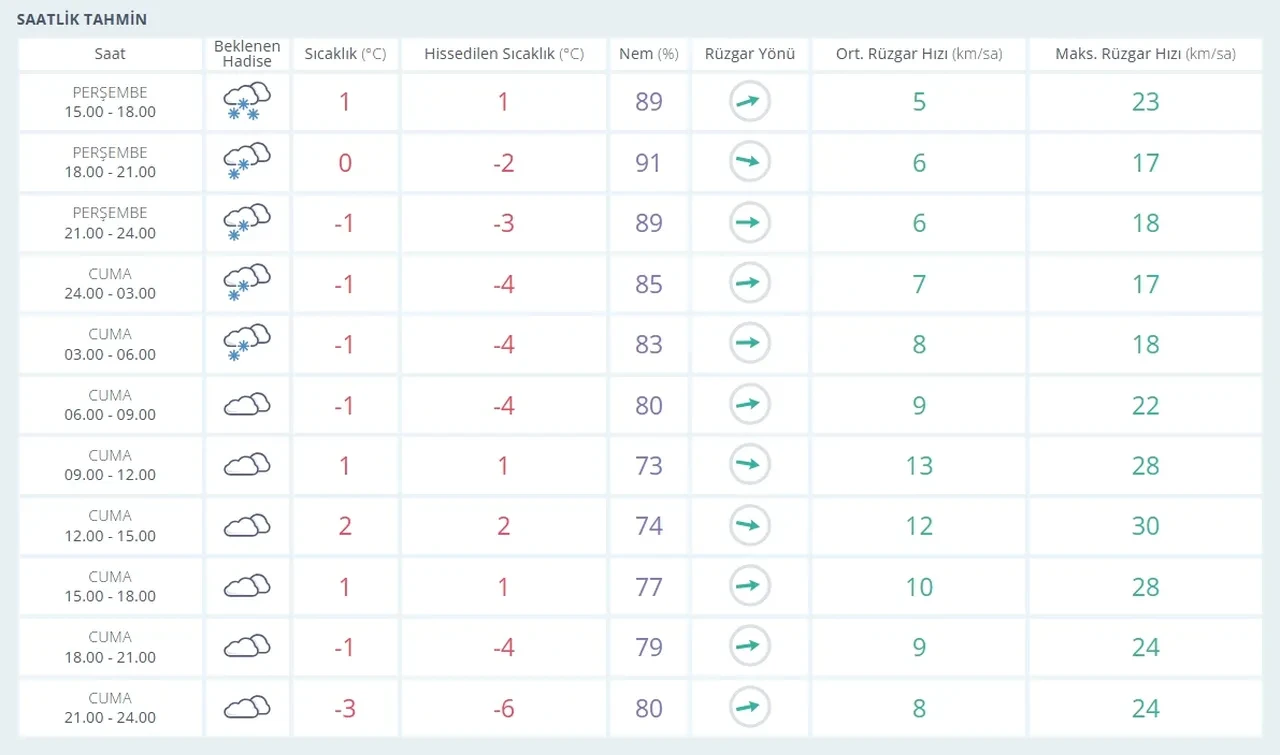Click the Ort. Rüzgar Hızı column header
The image size is (1280, 755).
tap(918, 54)
